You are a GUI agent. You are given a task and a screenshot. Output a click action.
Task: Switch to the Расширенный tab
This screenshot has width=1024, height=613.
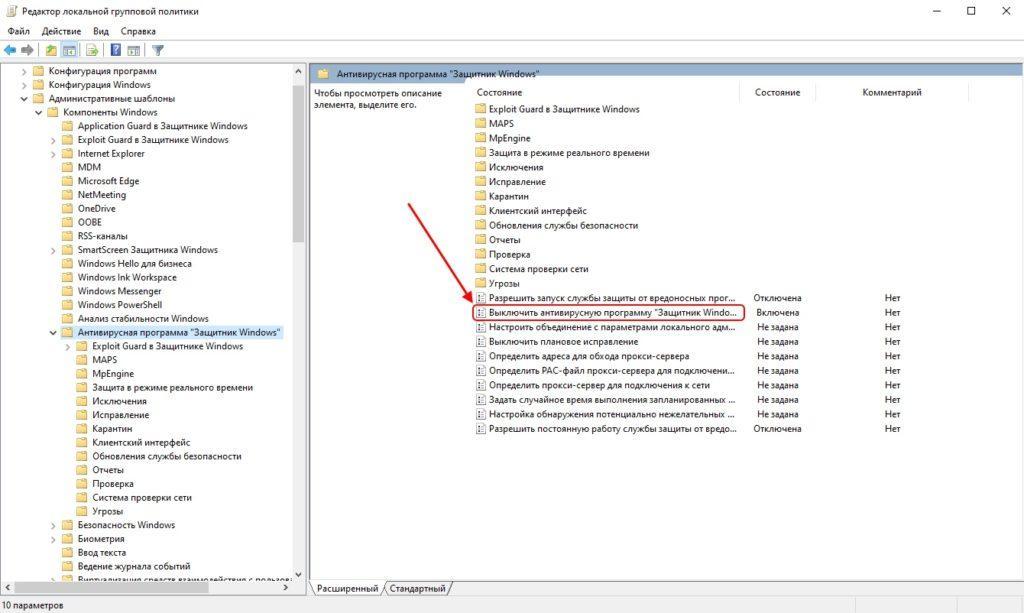click(347, 588)
